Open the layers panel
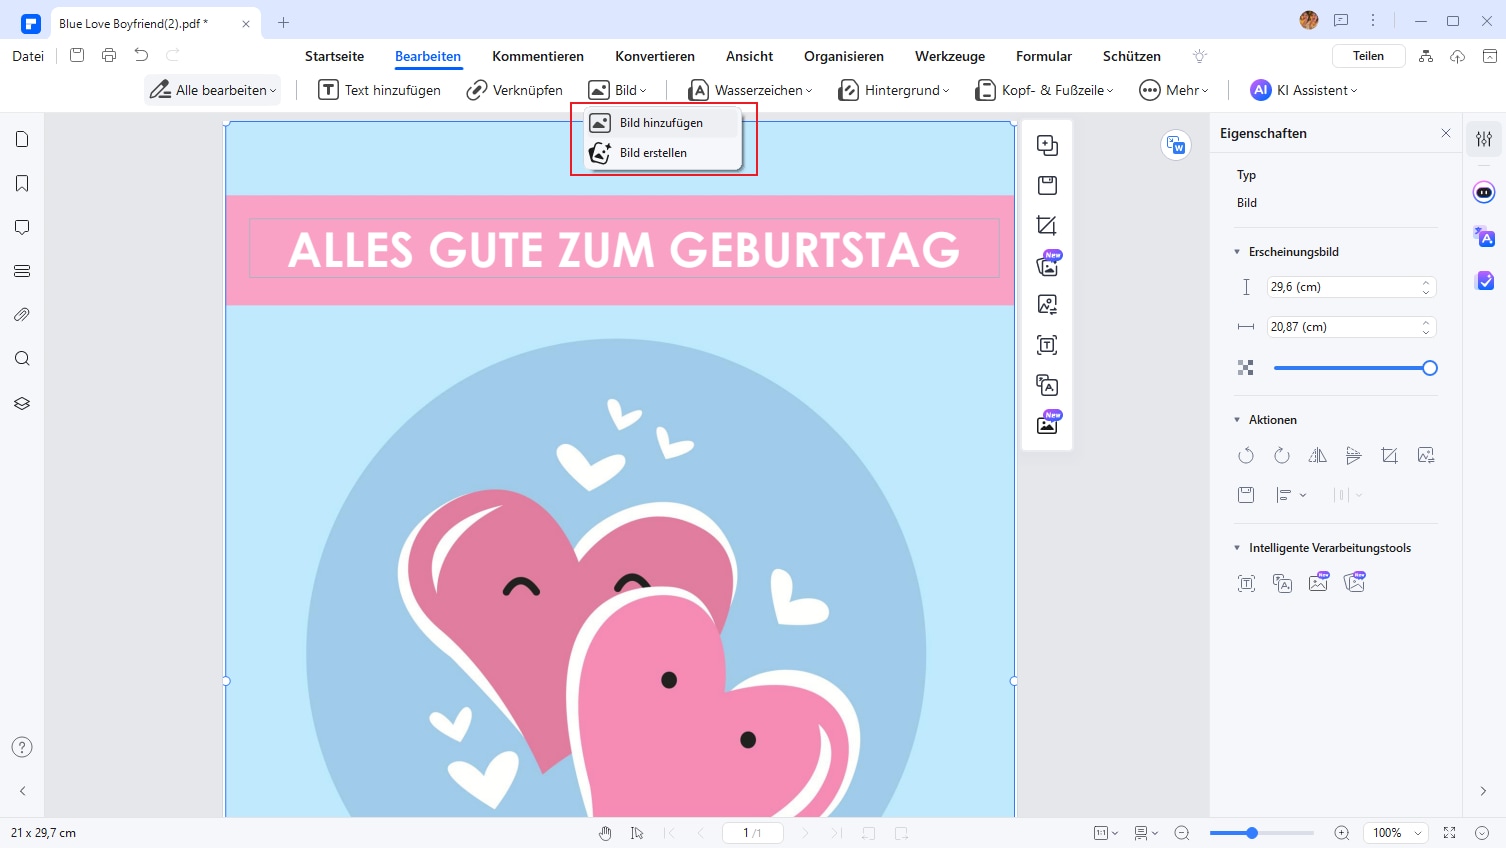Viewport: 1506px width, 848px height. 22,403
